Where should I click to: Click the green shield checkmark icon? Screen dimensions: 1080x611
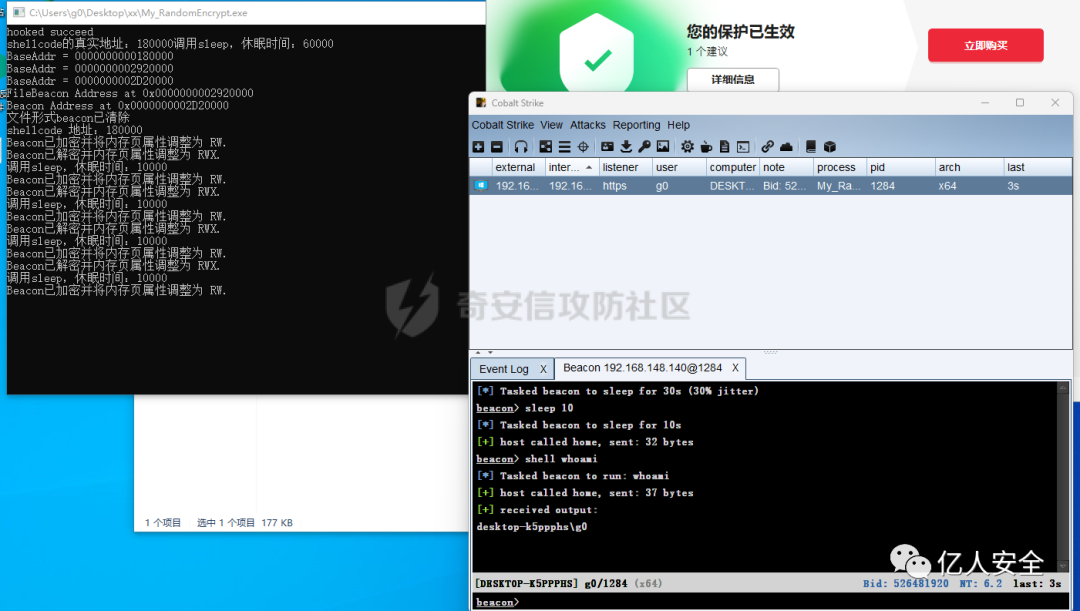point(597,59)
